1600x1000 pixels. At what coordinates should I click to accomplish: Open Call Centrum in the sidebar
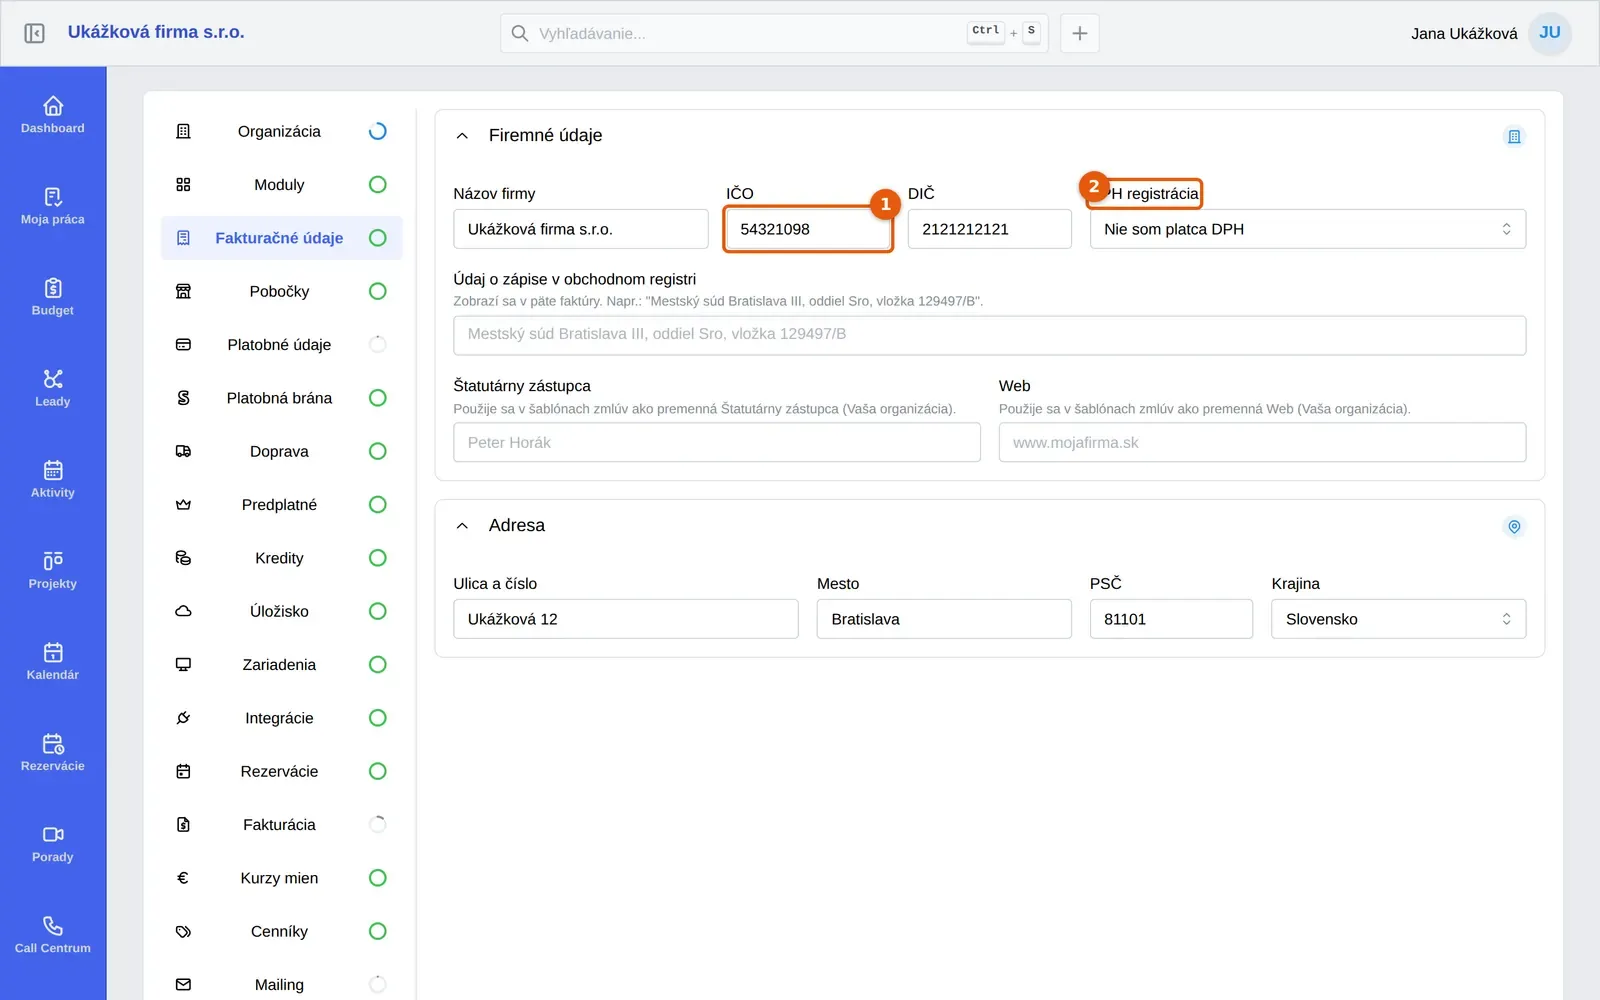pyautogui.click(x=53, y=935)
